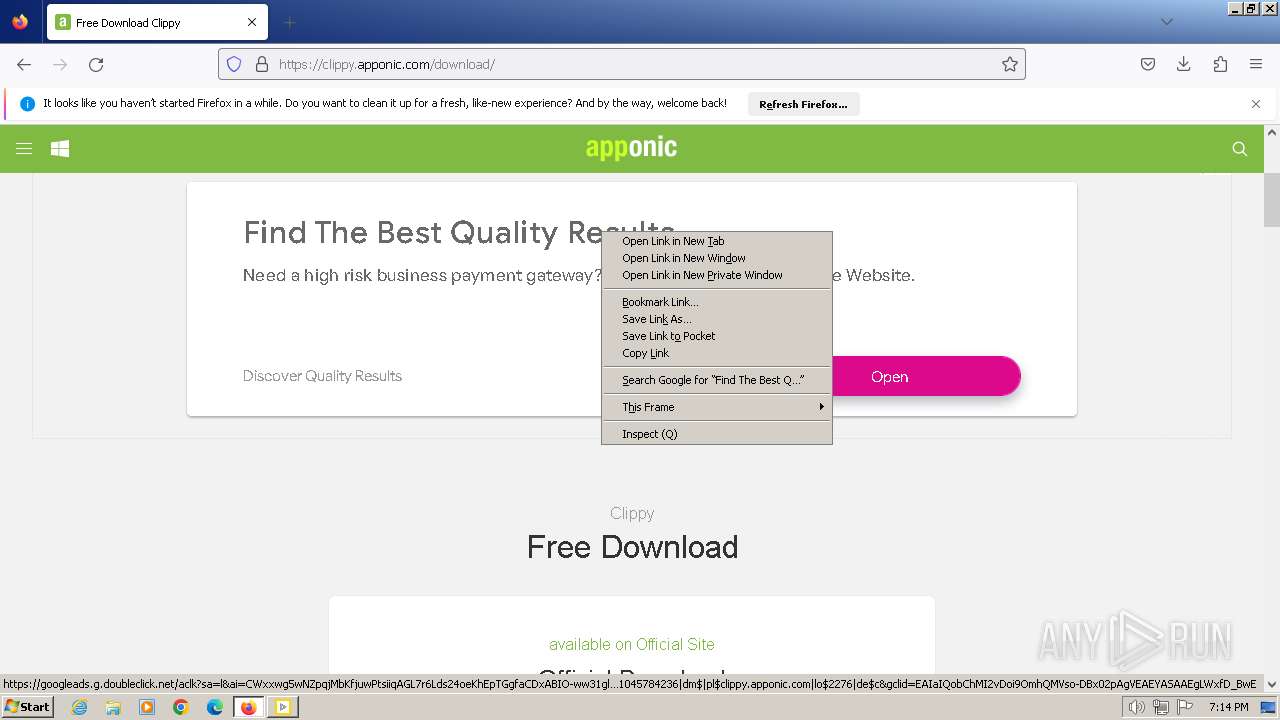Open the Apponic search magnifier icon
The height and width of the screenshot is (720, 1280).
(x=1240, y=149)
